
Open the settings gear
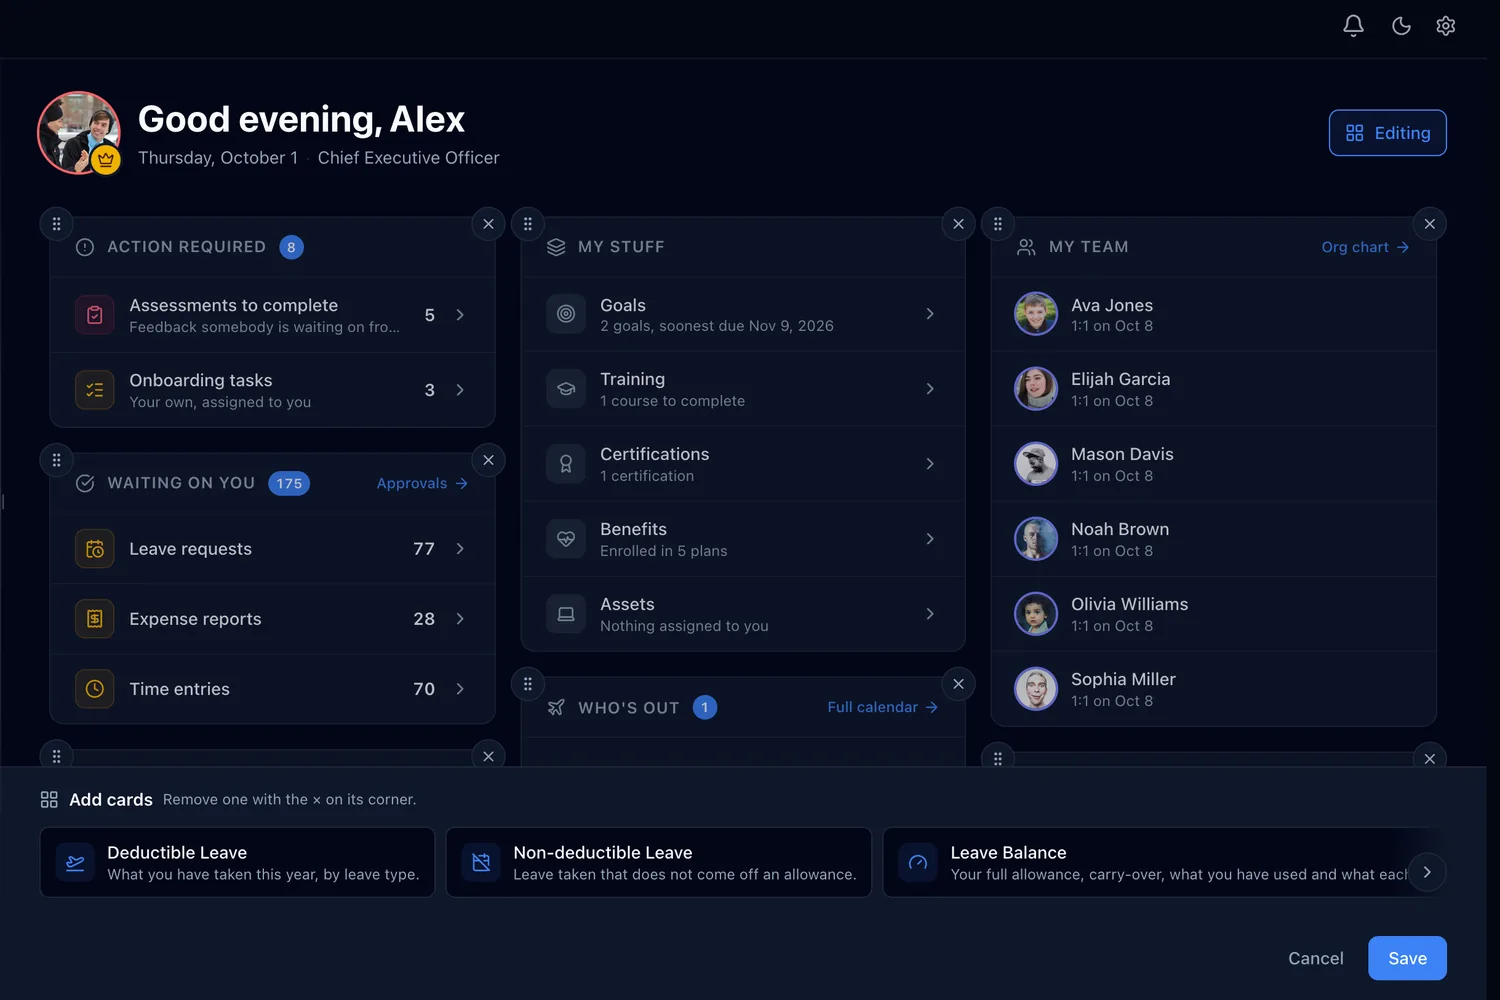(x=1445, y=26)
